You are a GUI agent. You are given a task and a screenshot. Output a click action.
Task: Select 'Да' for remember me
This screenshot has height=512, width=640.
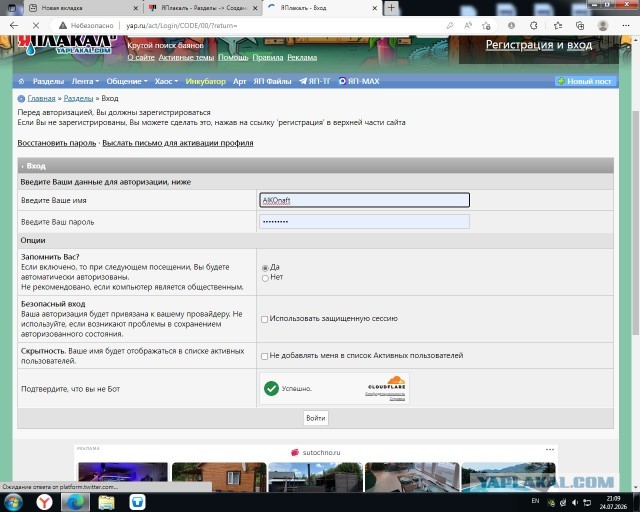[265, 268]
